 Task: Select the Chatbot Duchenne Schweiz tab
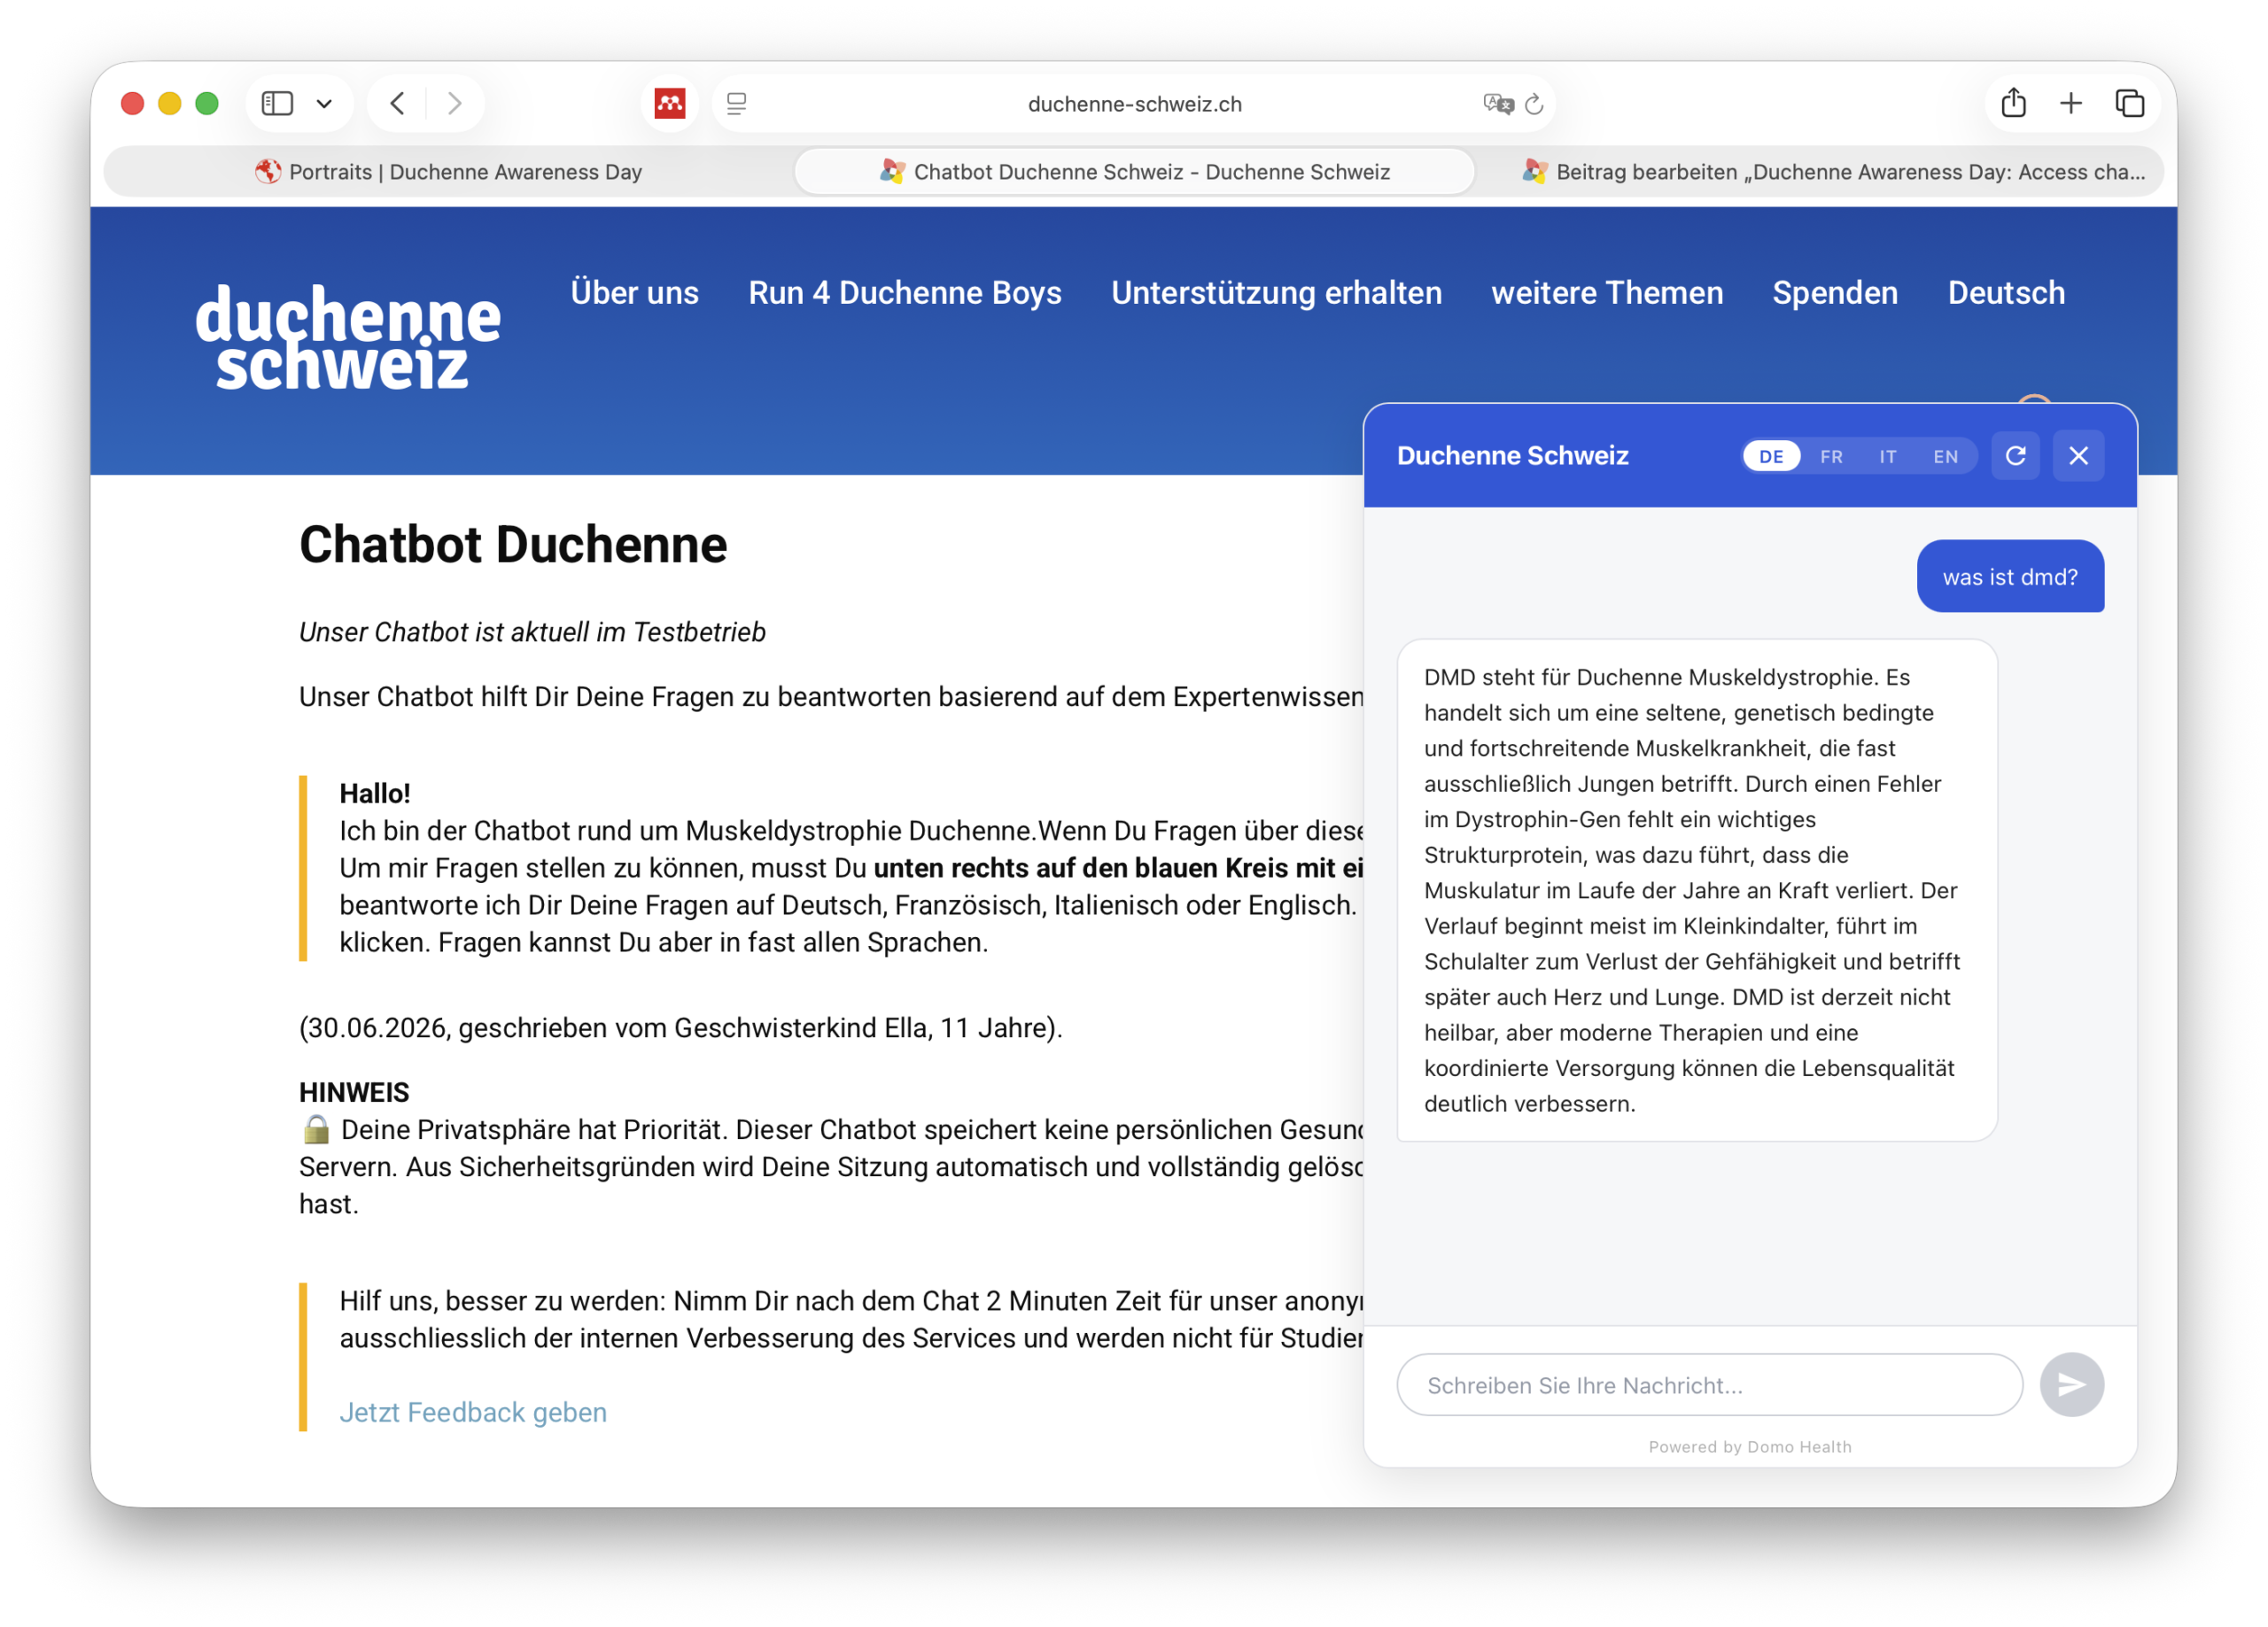pos(1134,172)
